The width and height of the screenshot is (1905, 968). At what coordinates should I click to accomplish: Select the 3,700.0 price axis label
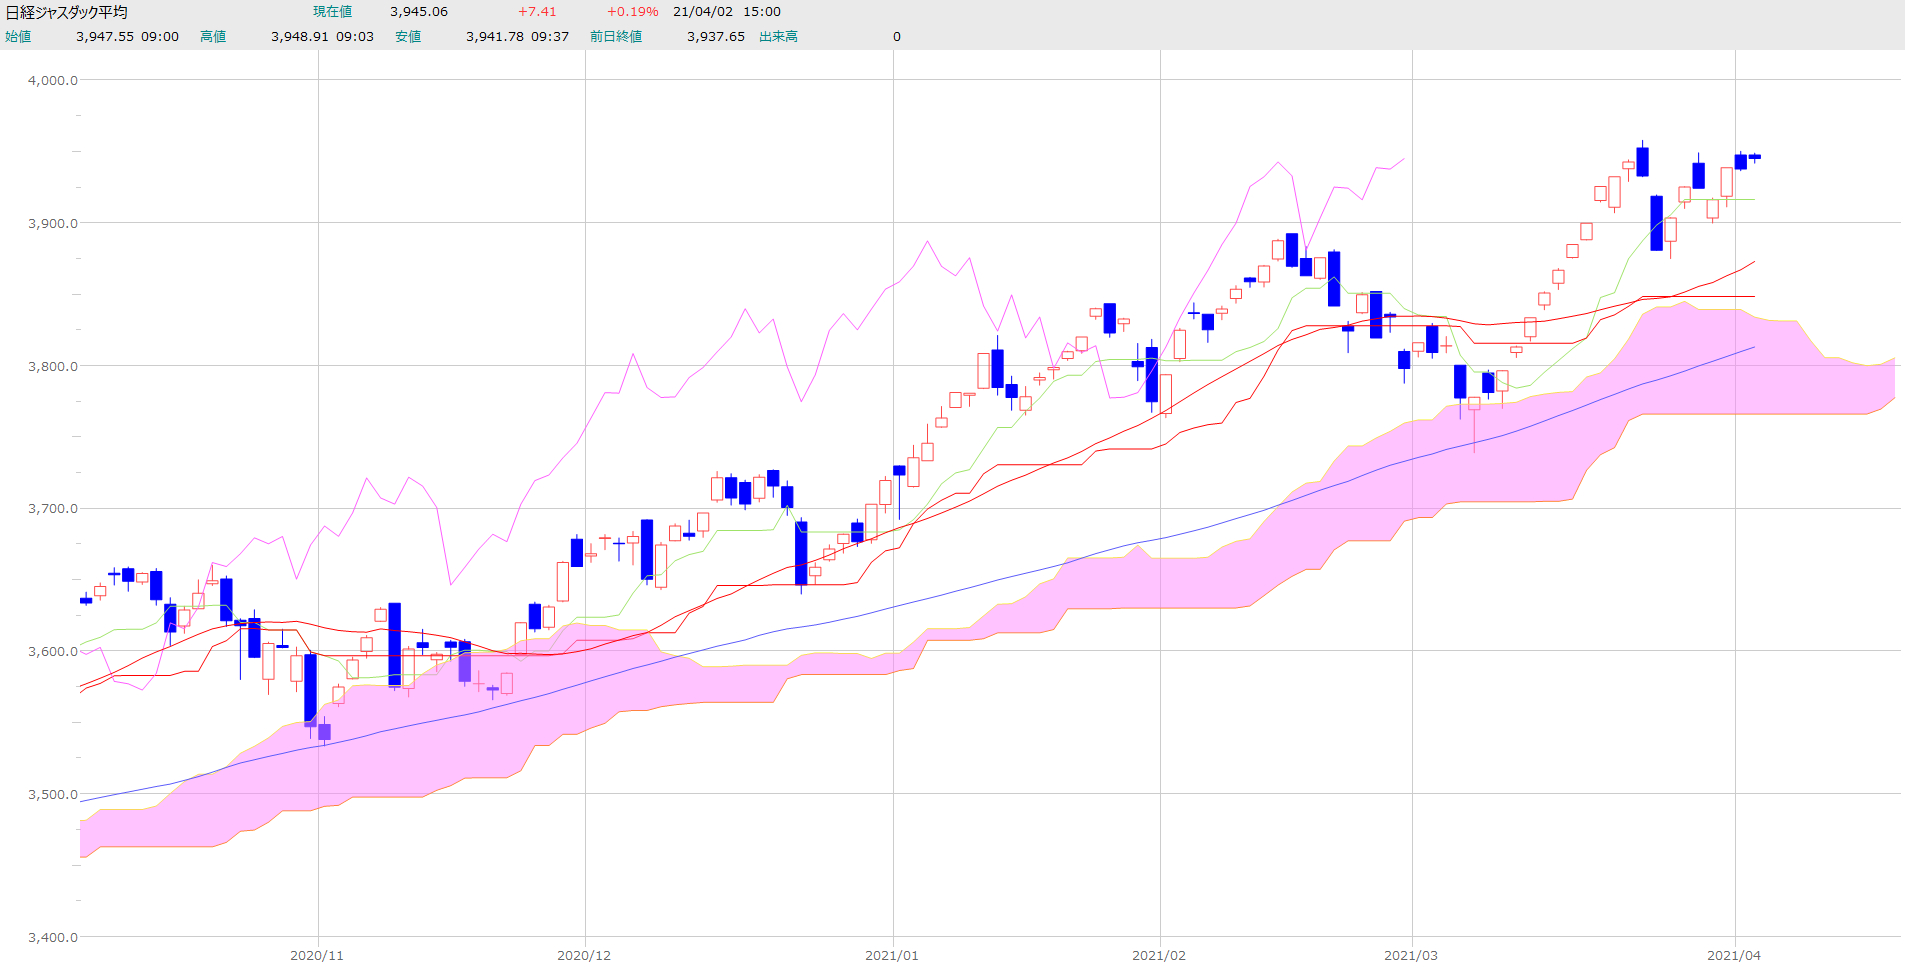click(53, 509)
